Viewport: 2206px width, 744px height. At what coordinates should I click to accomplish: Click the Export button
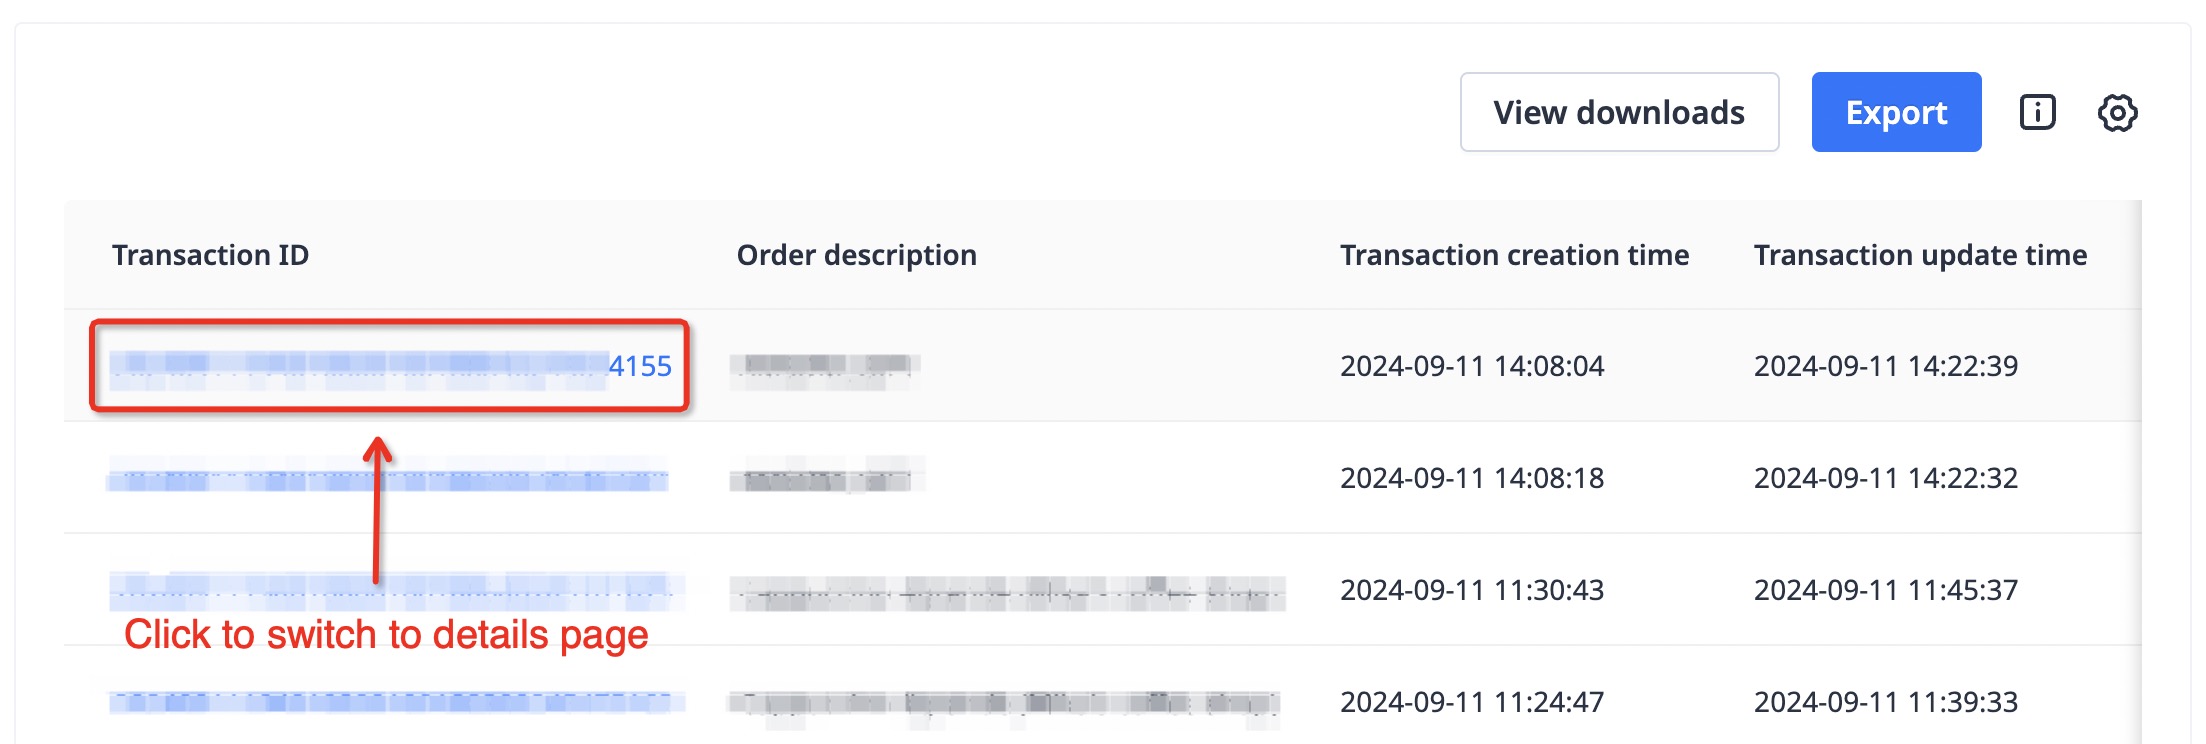click(x=1896, y=112)
